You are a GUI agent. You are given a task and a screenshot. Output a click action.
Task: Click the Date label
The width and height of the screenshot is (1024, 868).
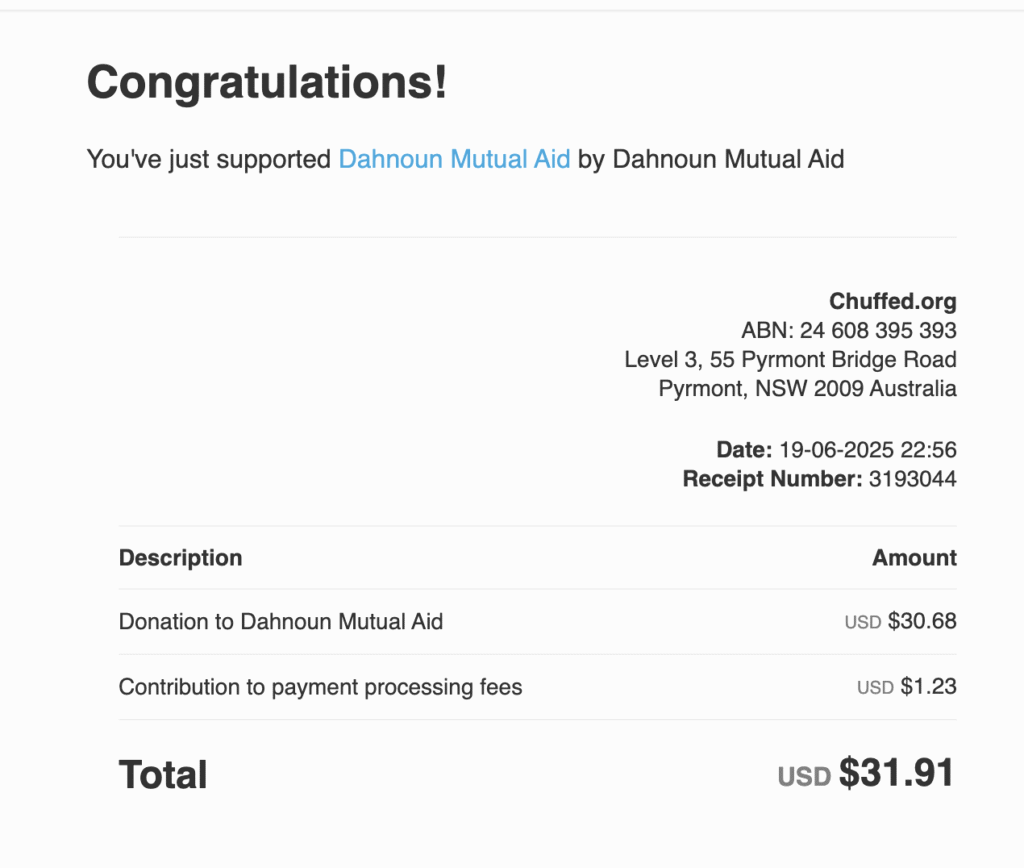744,449
